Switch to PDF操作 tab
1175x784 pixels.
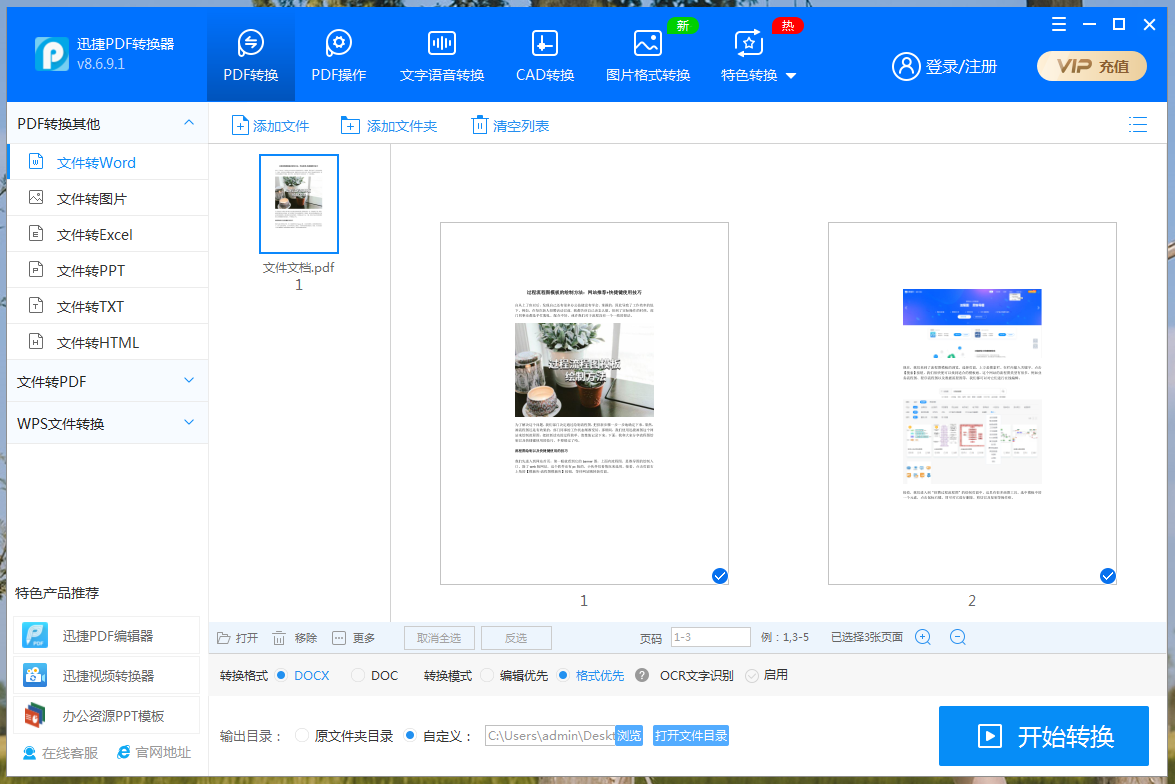(x=339, y=56)
